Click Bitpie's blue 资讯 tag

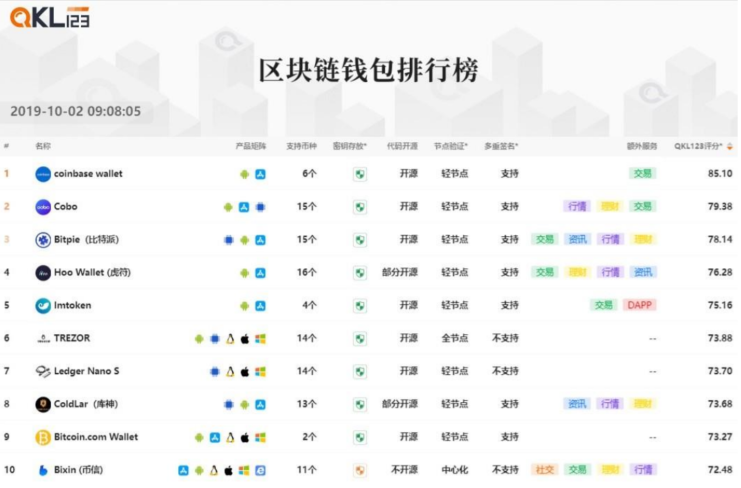[x=577, y=240]
